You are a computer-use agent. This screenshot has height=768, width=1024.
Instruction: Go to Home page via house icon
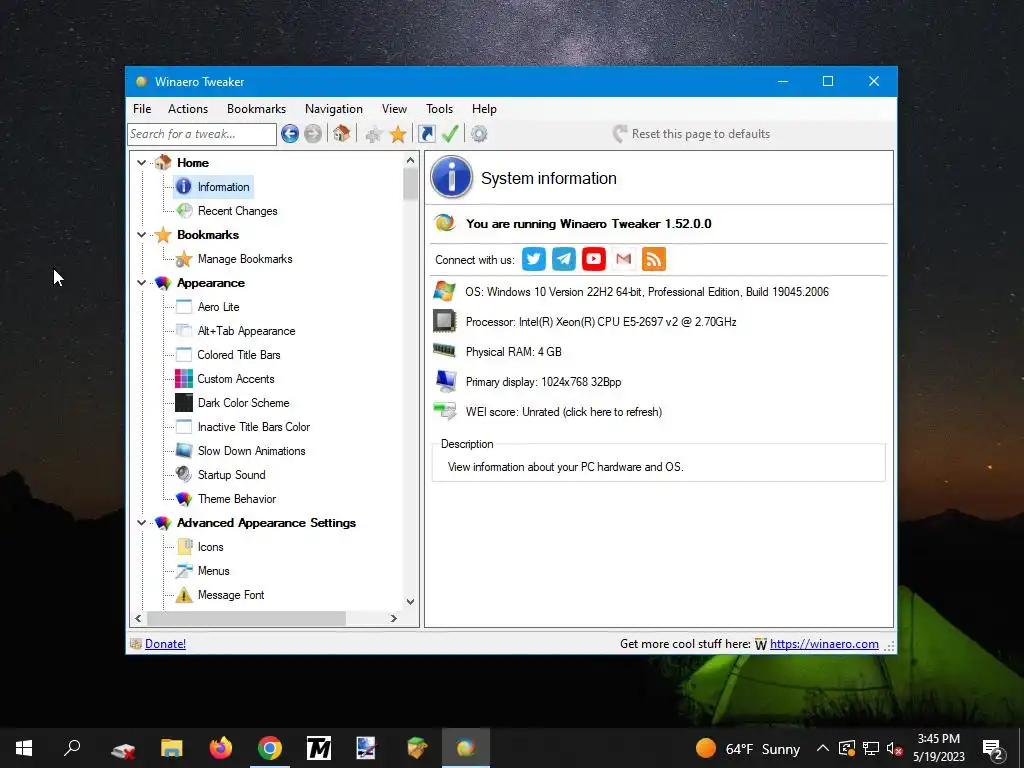(x=341, y=134)
